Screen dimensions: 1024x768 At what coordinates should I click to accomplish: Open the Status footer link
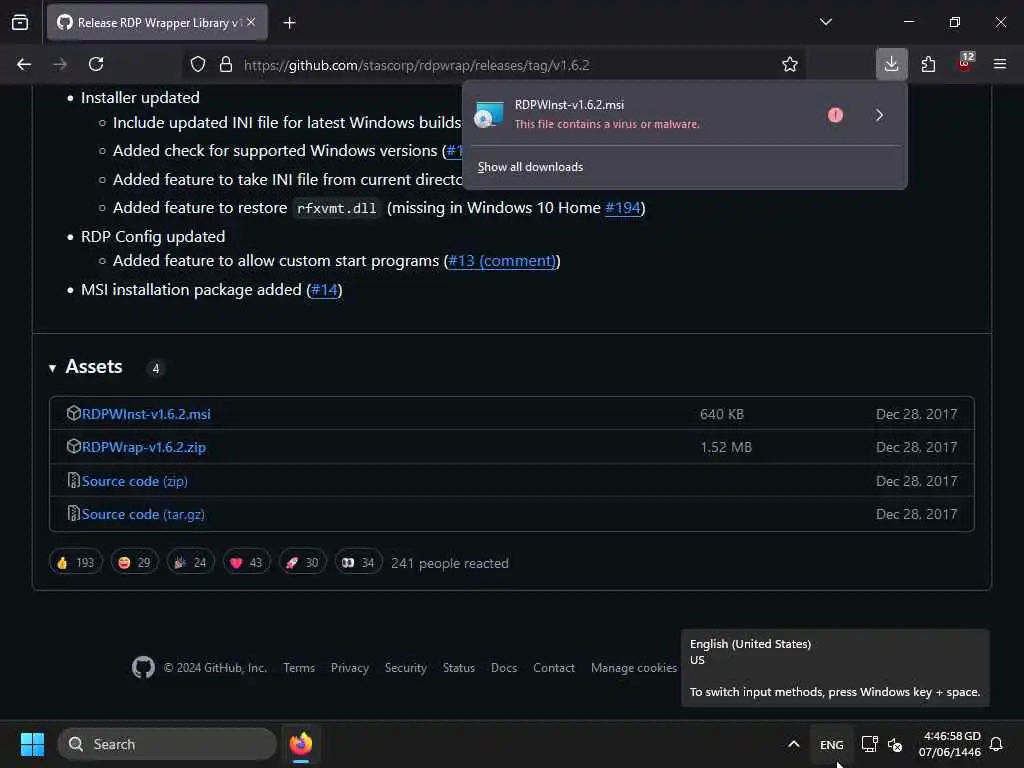tap(458, 668)
